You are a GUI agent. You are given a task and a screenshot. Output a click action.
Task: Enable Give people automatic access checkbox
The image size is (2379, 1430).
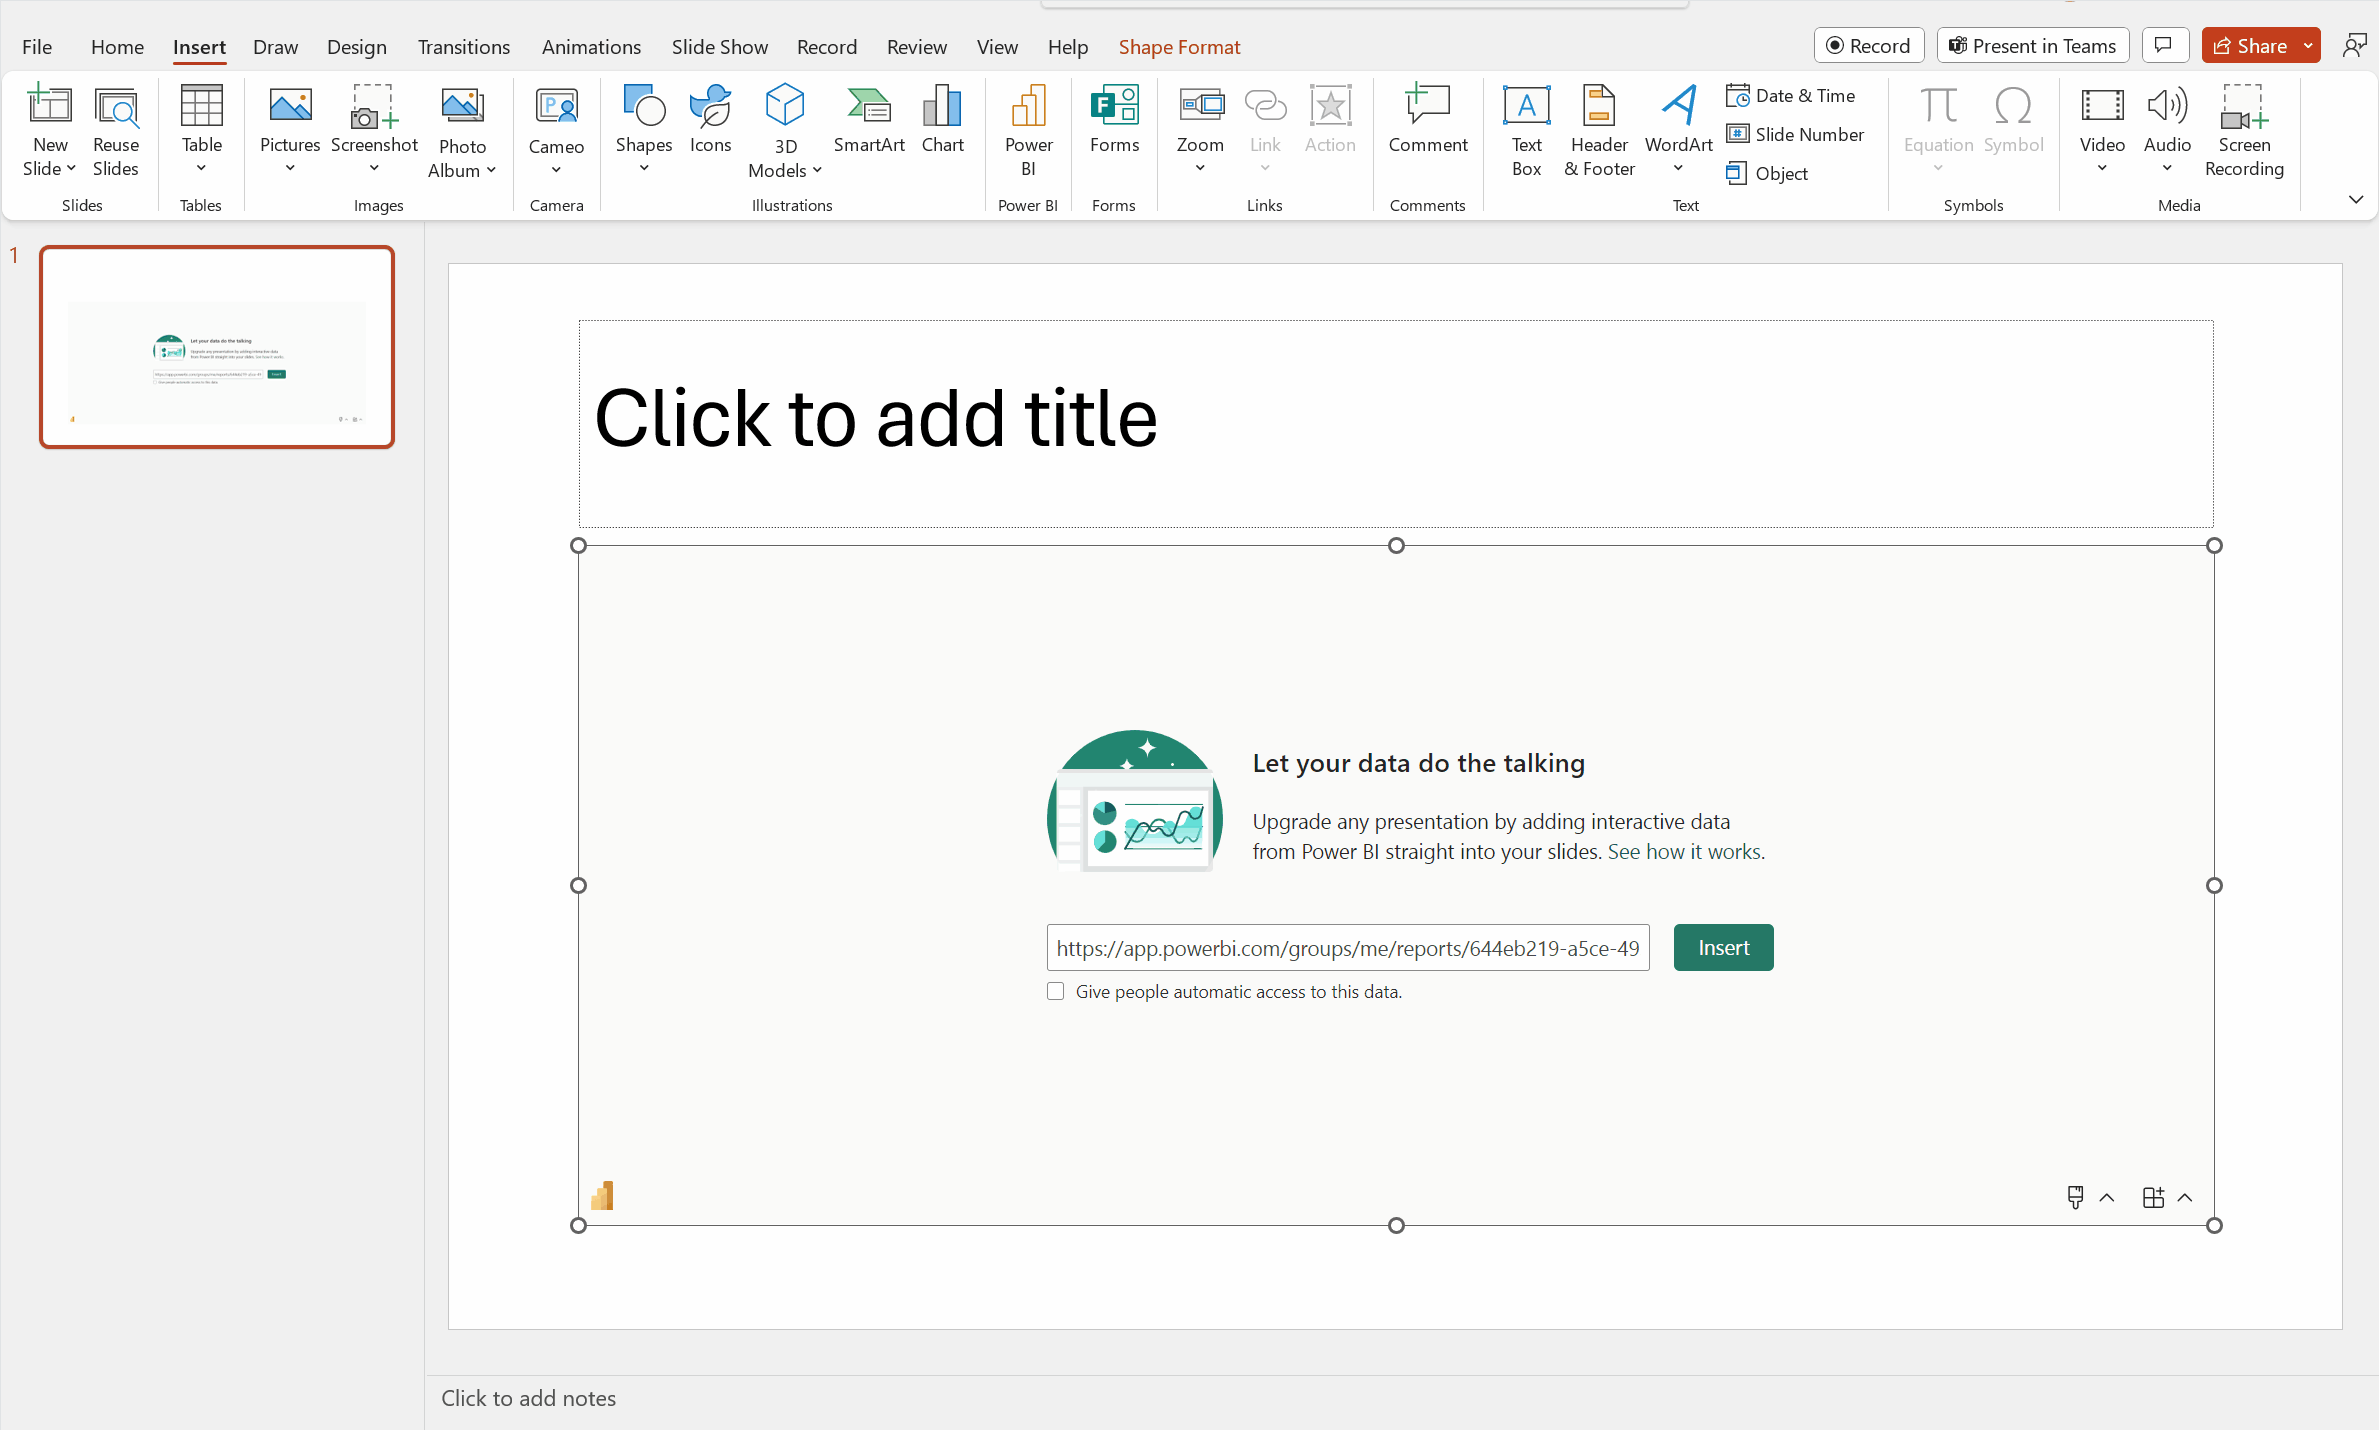(x=1055, y=992)
